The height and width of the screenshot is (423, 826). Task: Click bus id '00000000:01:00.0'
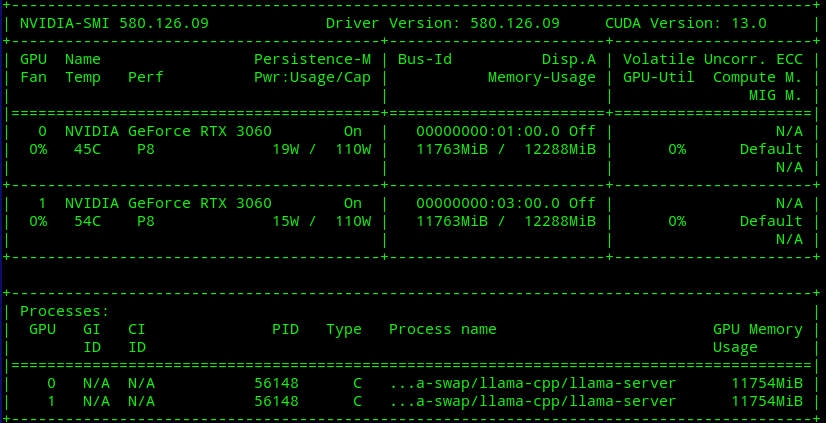488,132
